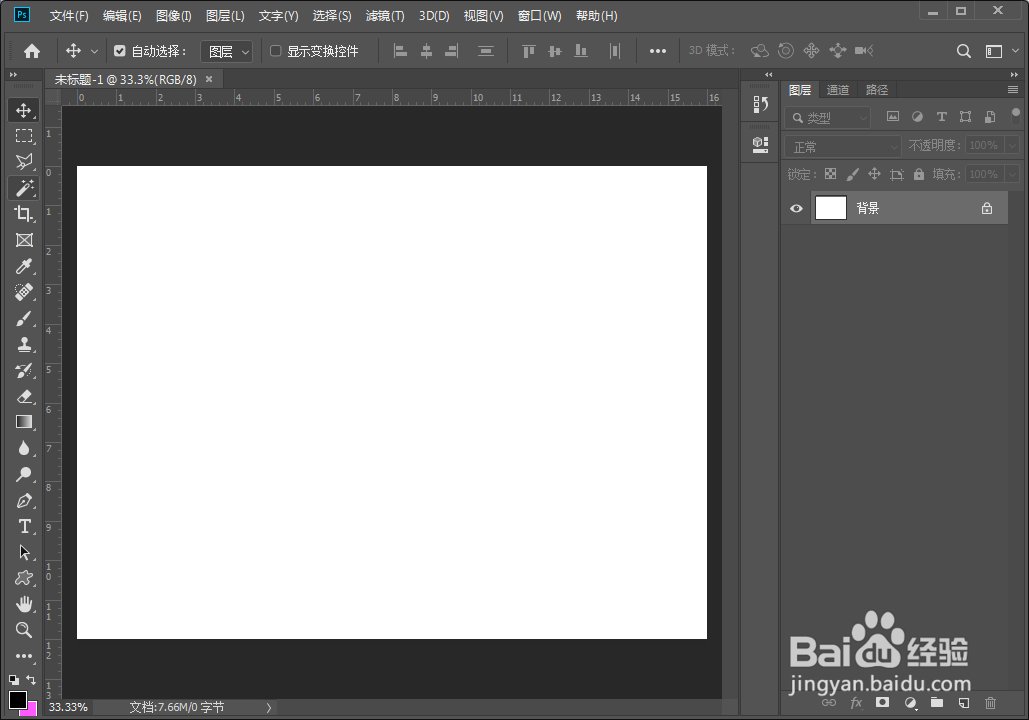Toggle smart object filter icon
Screen dimensions: 1029x720
pos(990,117)
